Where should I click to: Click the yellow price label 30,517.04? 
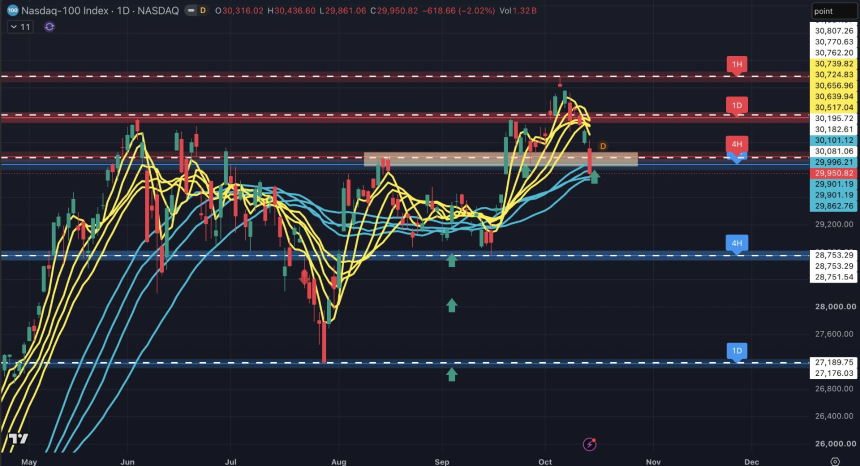834,107
